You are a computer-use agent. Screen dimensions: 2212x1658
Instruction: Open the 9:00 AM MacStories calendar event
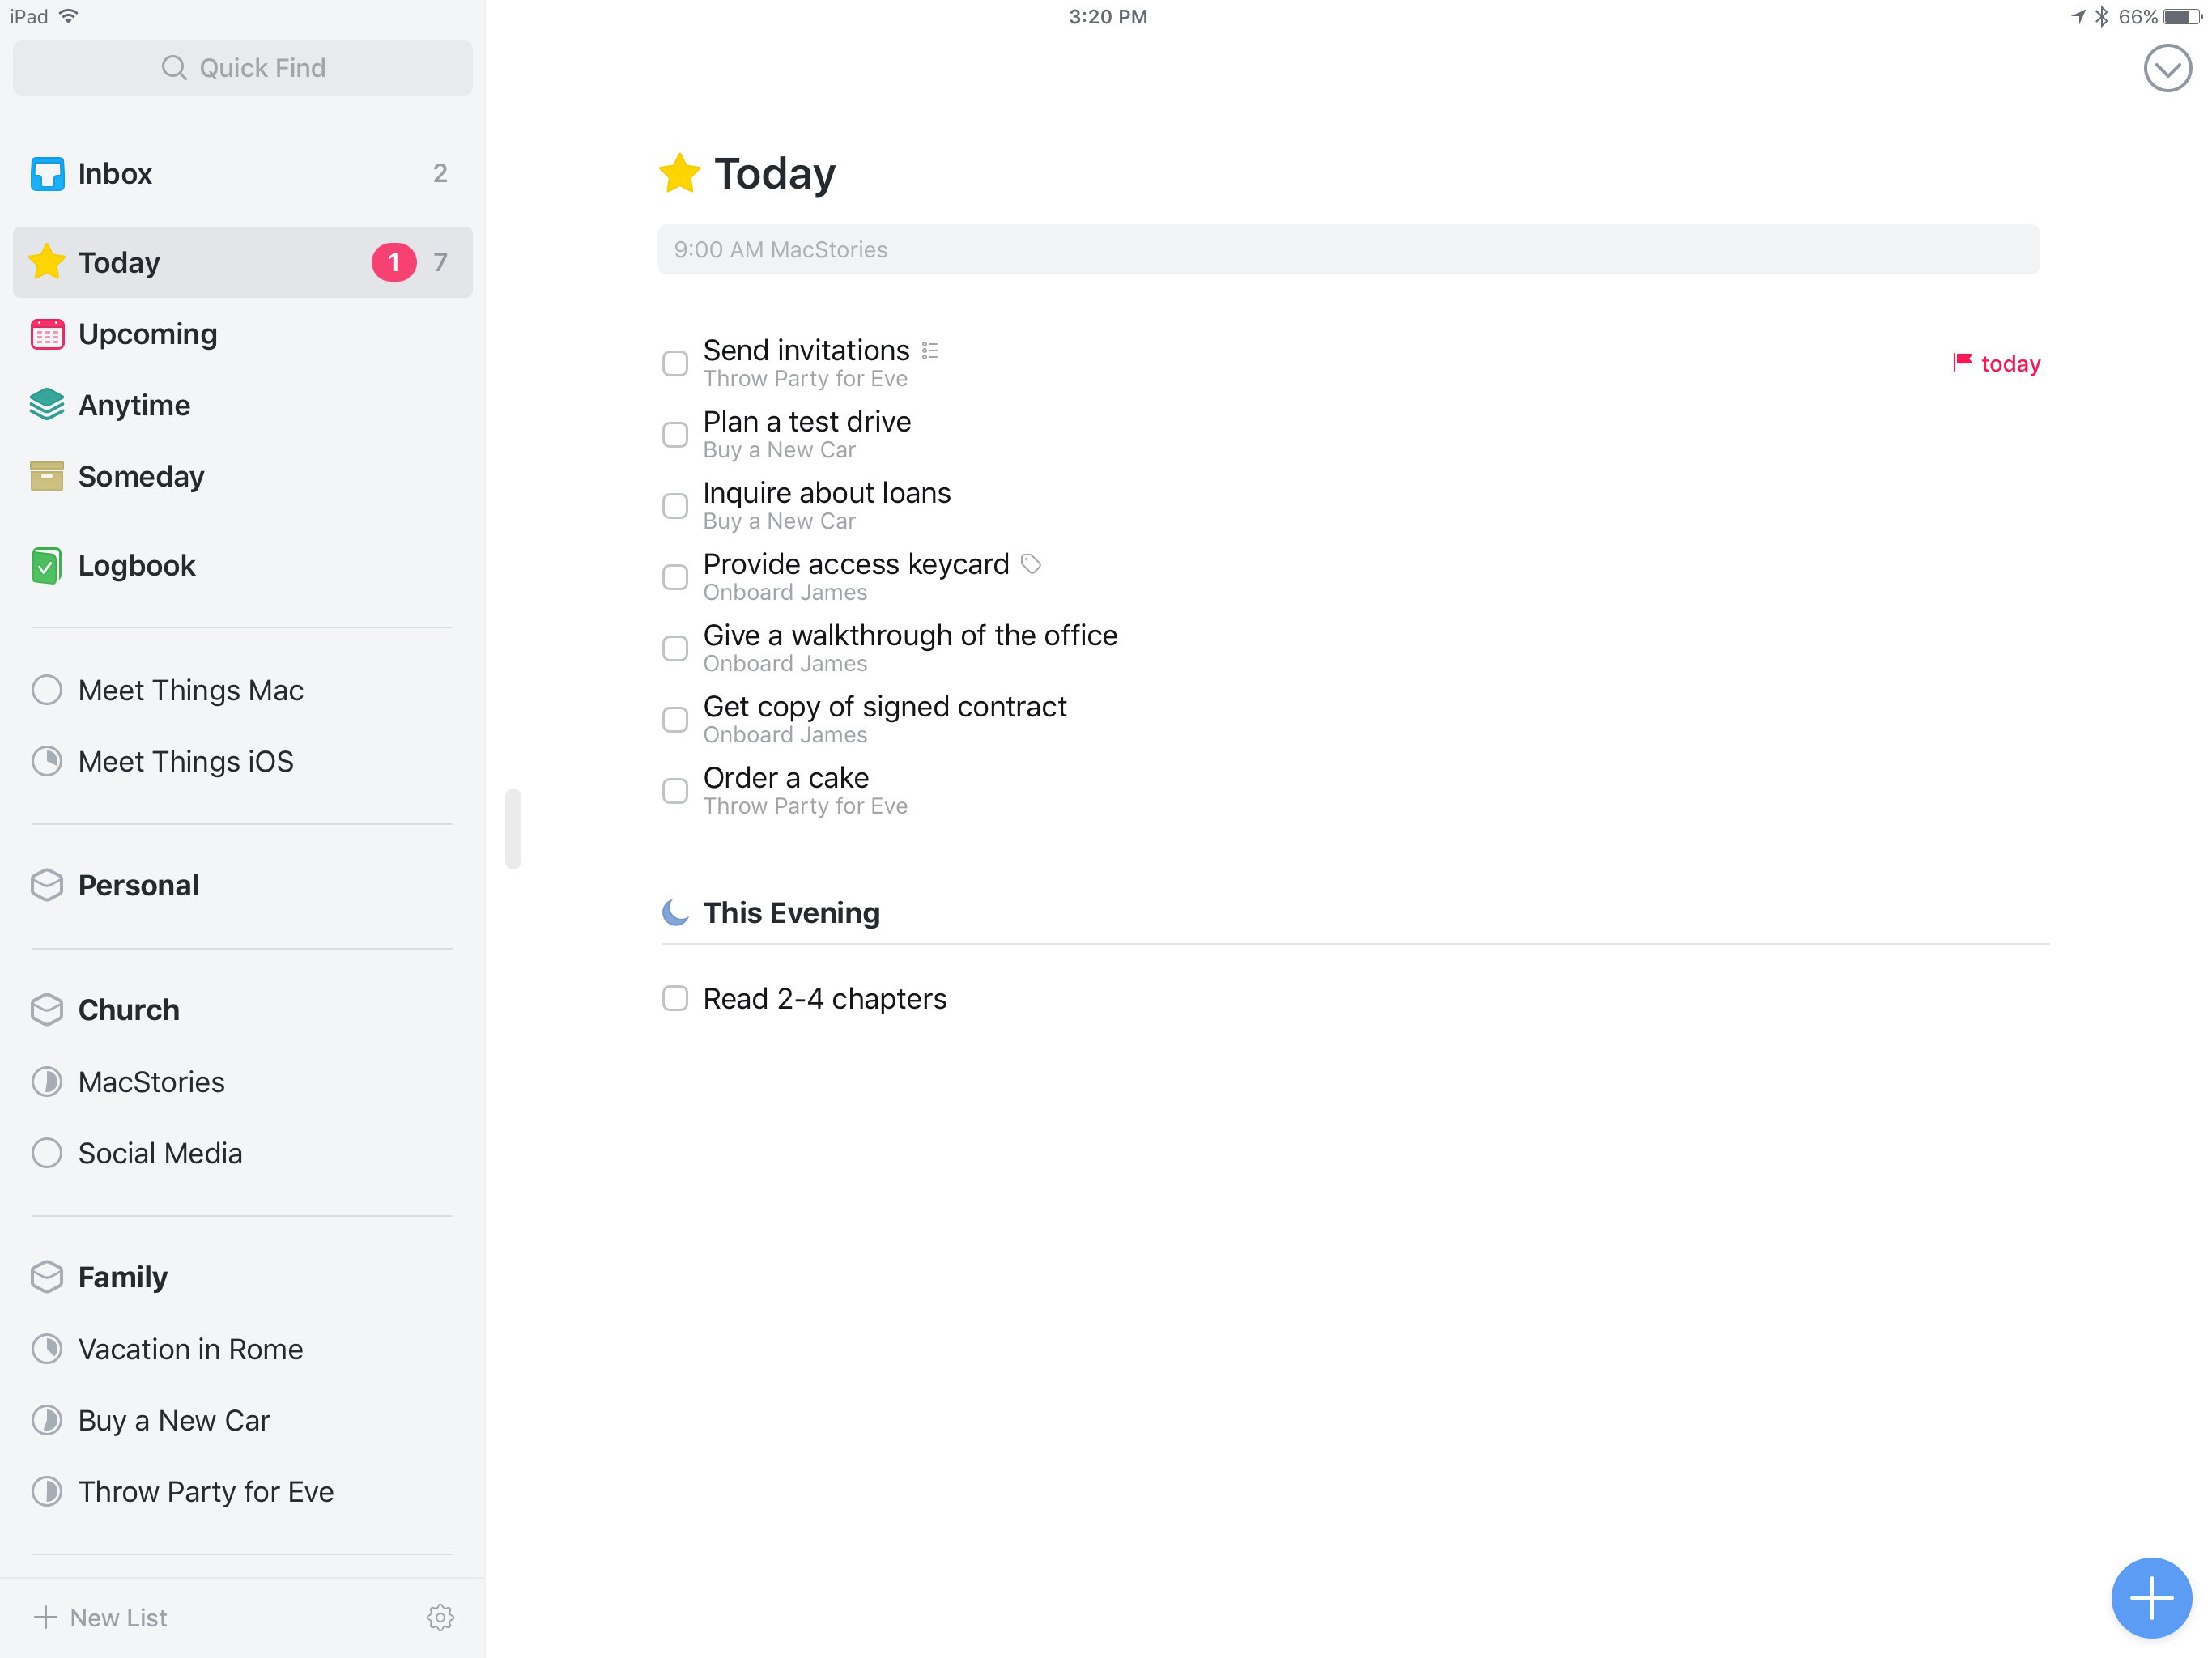click(1347, 250)
